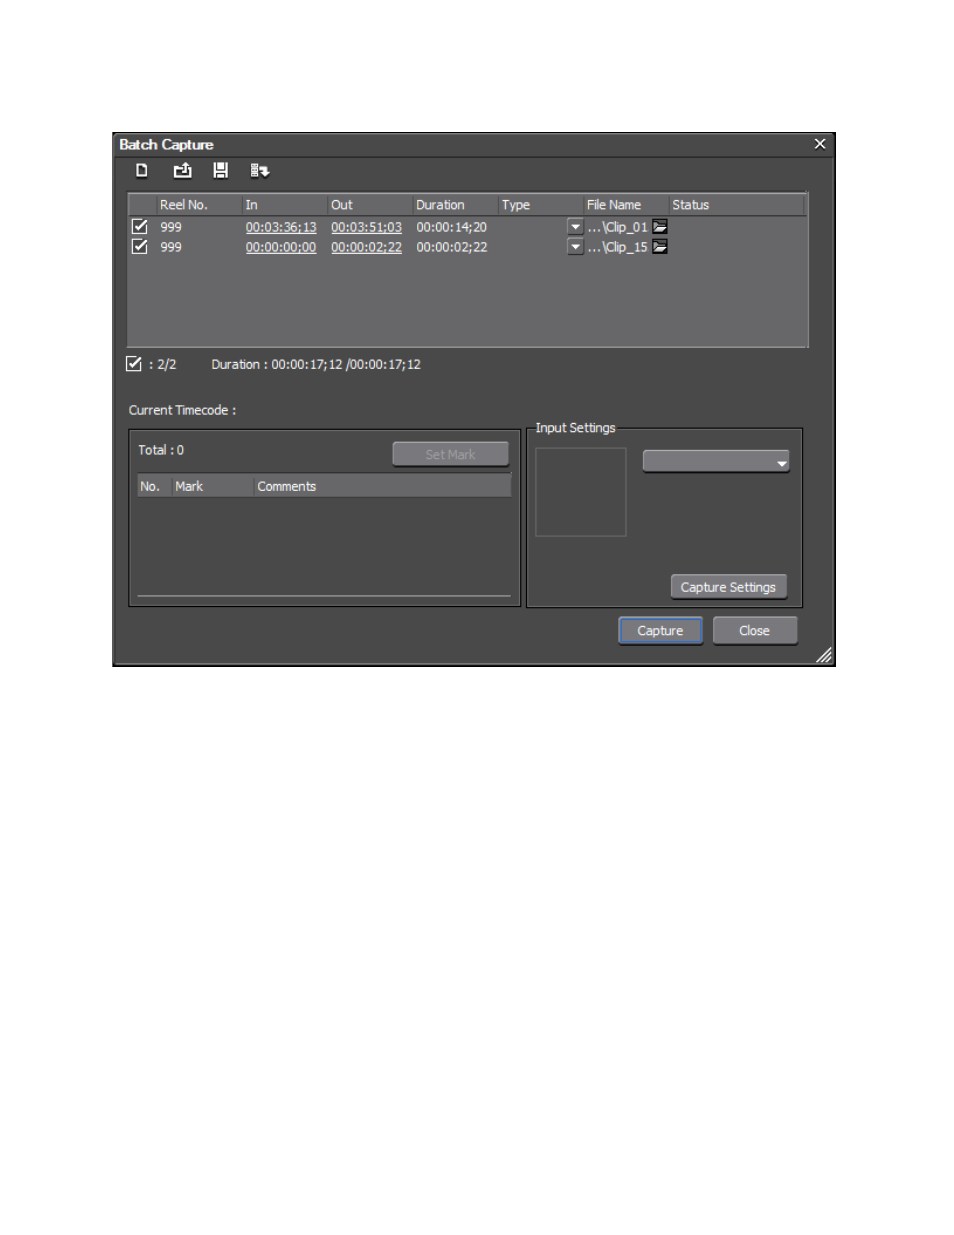
Task: Open Type dropdown for Clip_15 row
Action: pyautogui.click(x=575, y=247)
